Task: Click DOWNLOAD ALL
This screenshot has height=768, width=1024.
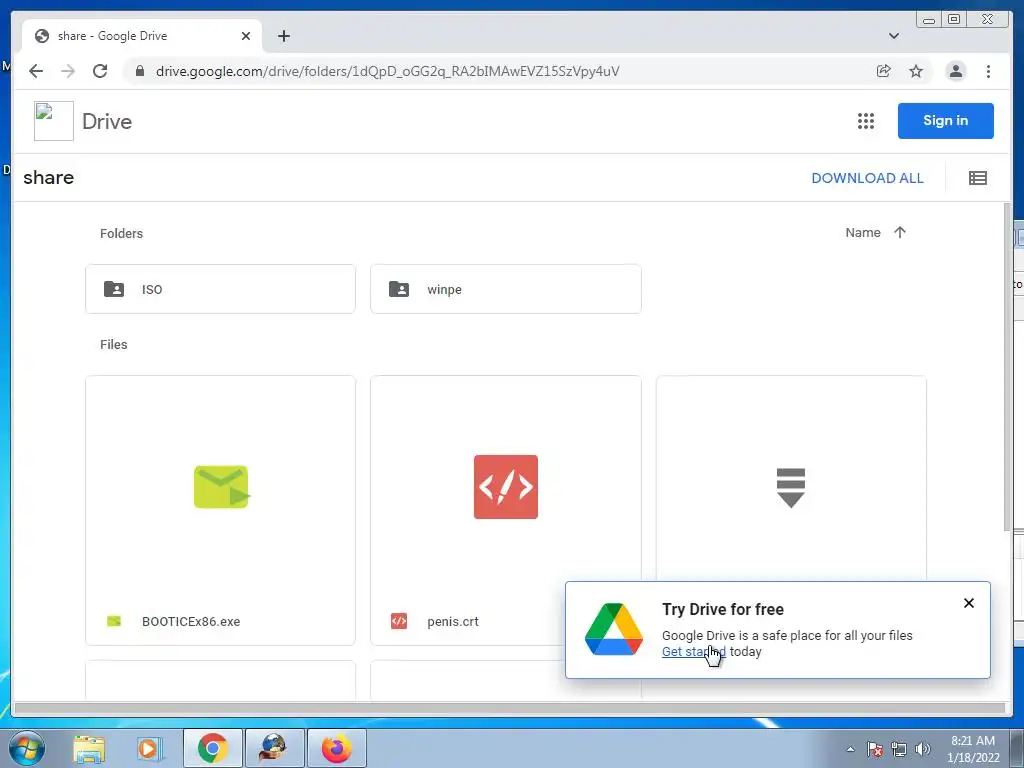Action: 867,178
